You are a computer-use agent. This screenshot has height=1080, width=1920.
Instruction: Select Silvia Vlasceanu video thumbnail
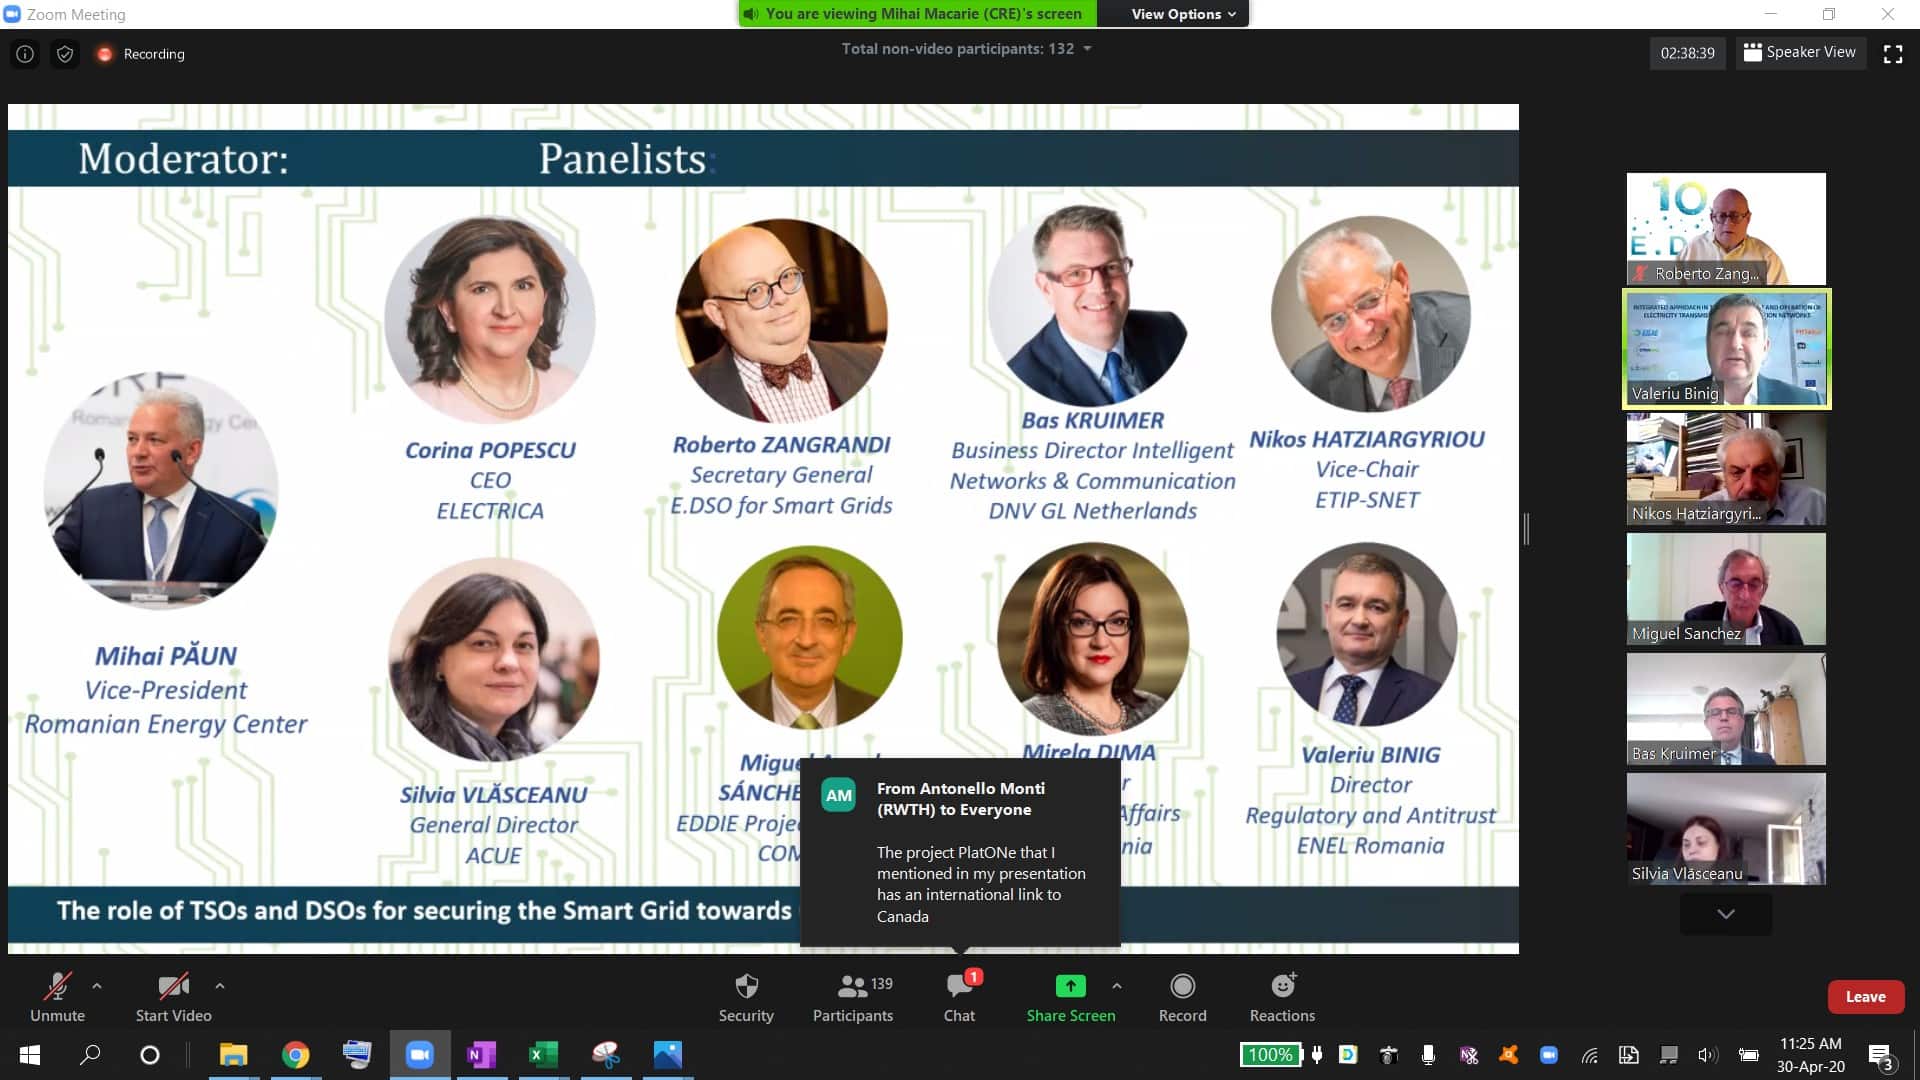pos(1726,829)
